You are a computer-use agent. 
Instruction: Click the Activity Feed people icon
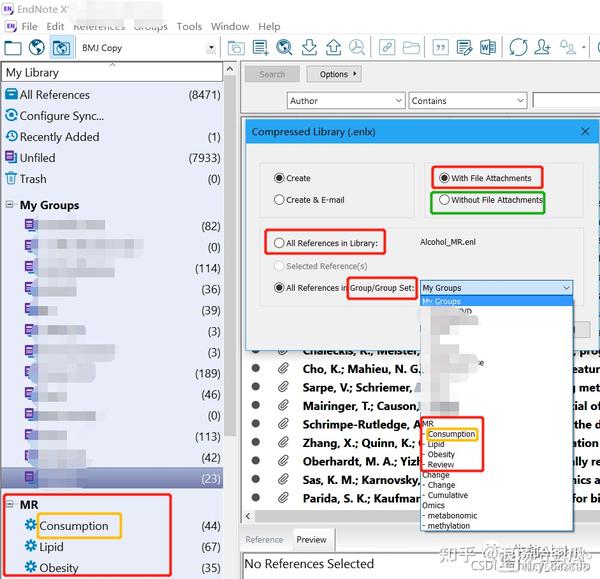[x=568, y=48]
